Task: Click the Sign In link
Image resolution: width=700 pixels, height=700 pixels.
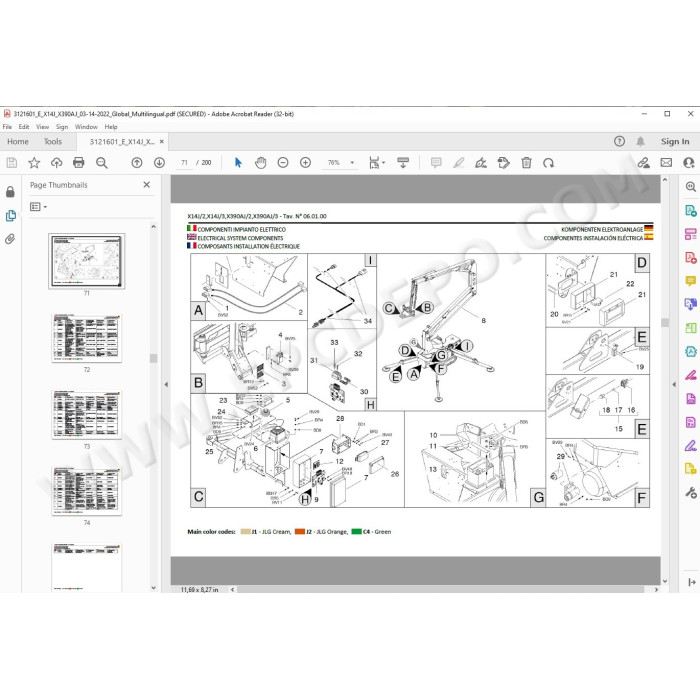Action: pos(675,142)
